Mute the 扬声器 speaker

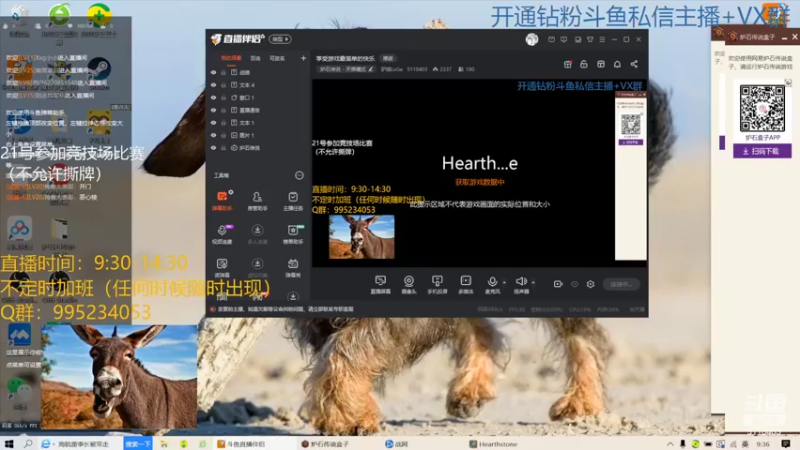point(521,284)
